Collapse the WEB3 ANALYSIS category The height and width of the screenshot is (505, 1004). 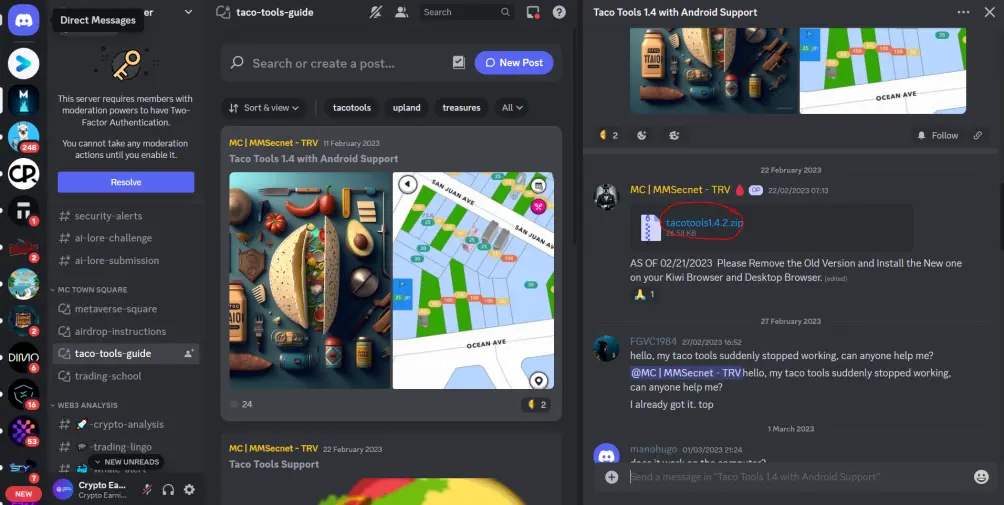[x=88, y=405]
